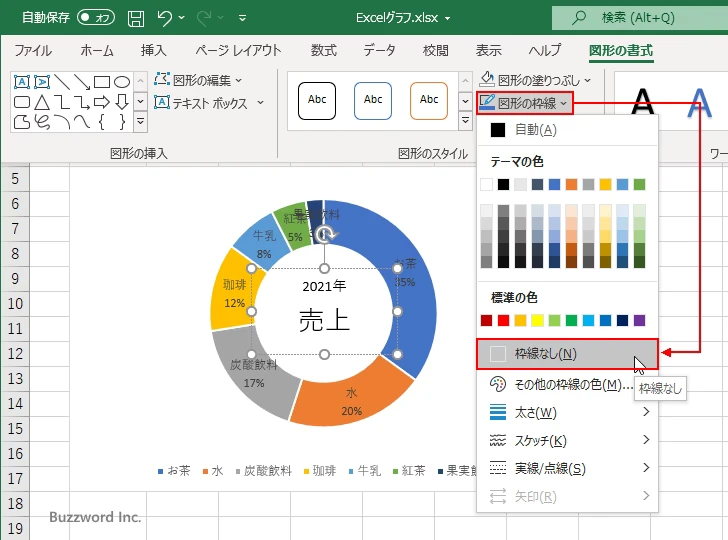Select the arc shape
The width and height of the screenshot is (728, 540).
[x=62, y=122]
